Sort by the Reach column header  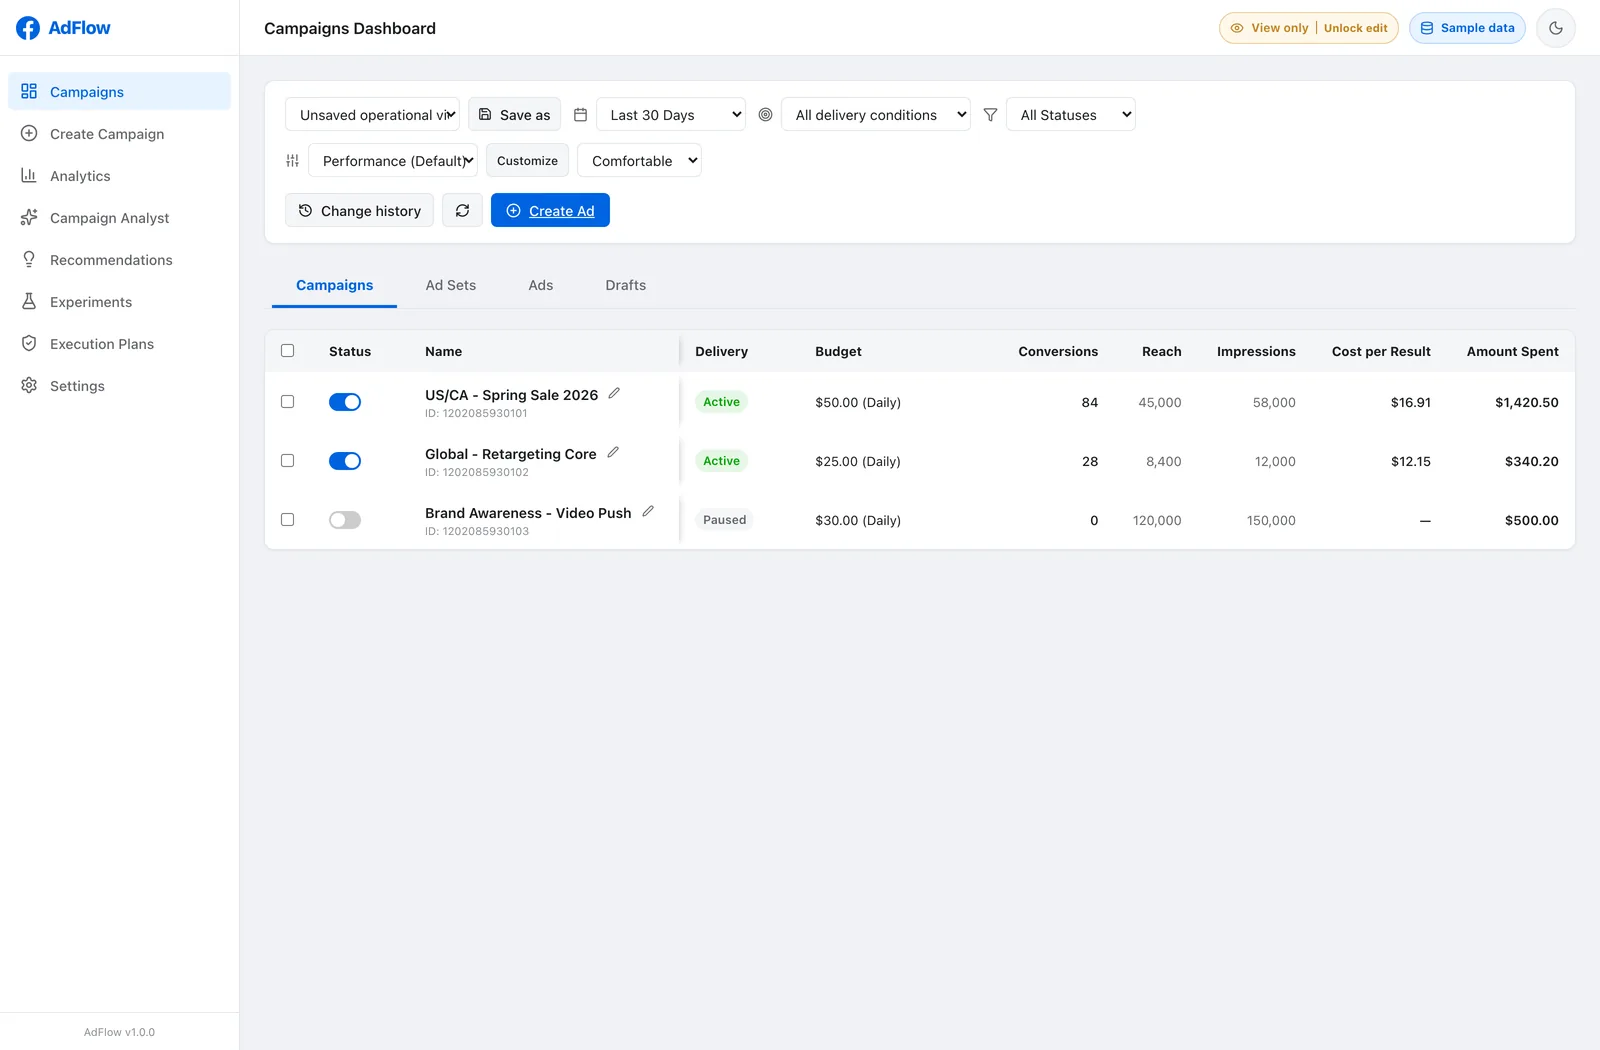point(1162,351)
